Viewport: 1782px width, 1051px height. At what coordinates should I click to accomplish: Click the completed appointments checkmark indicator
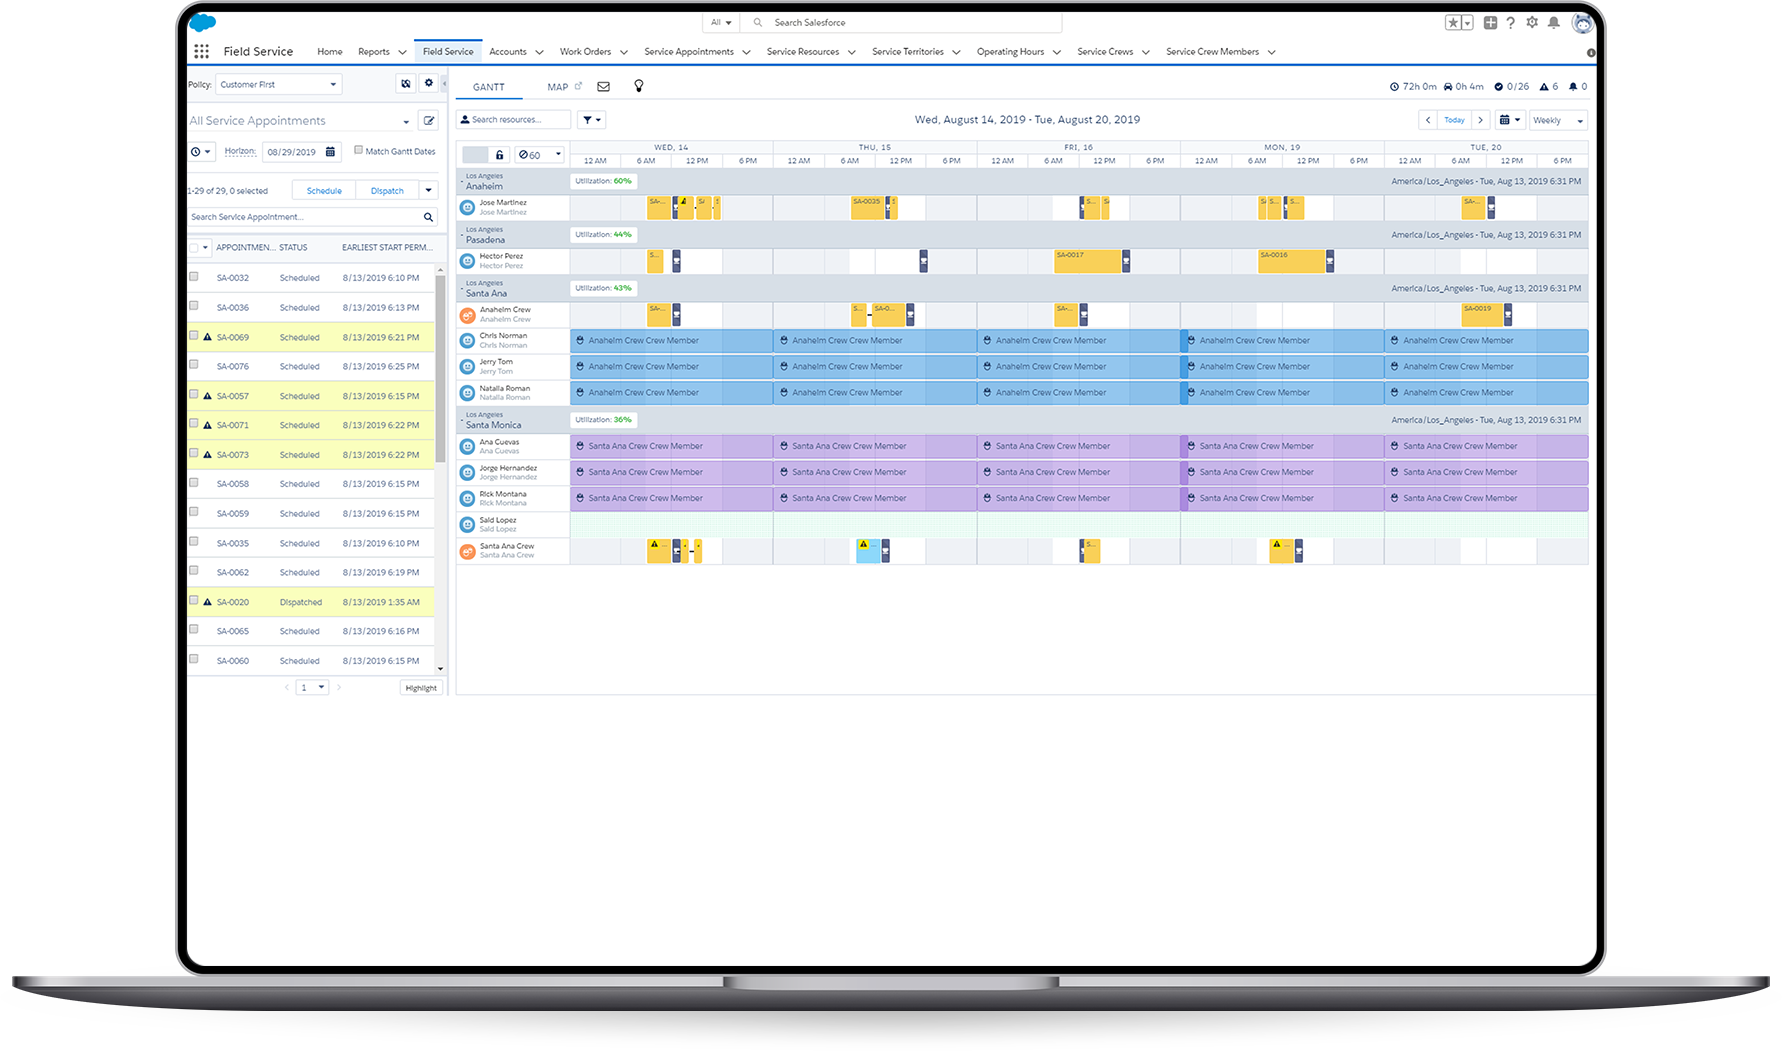pos(1511,87)
